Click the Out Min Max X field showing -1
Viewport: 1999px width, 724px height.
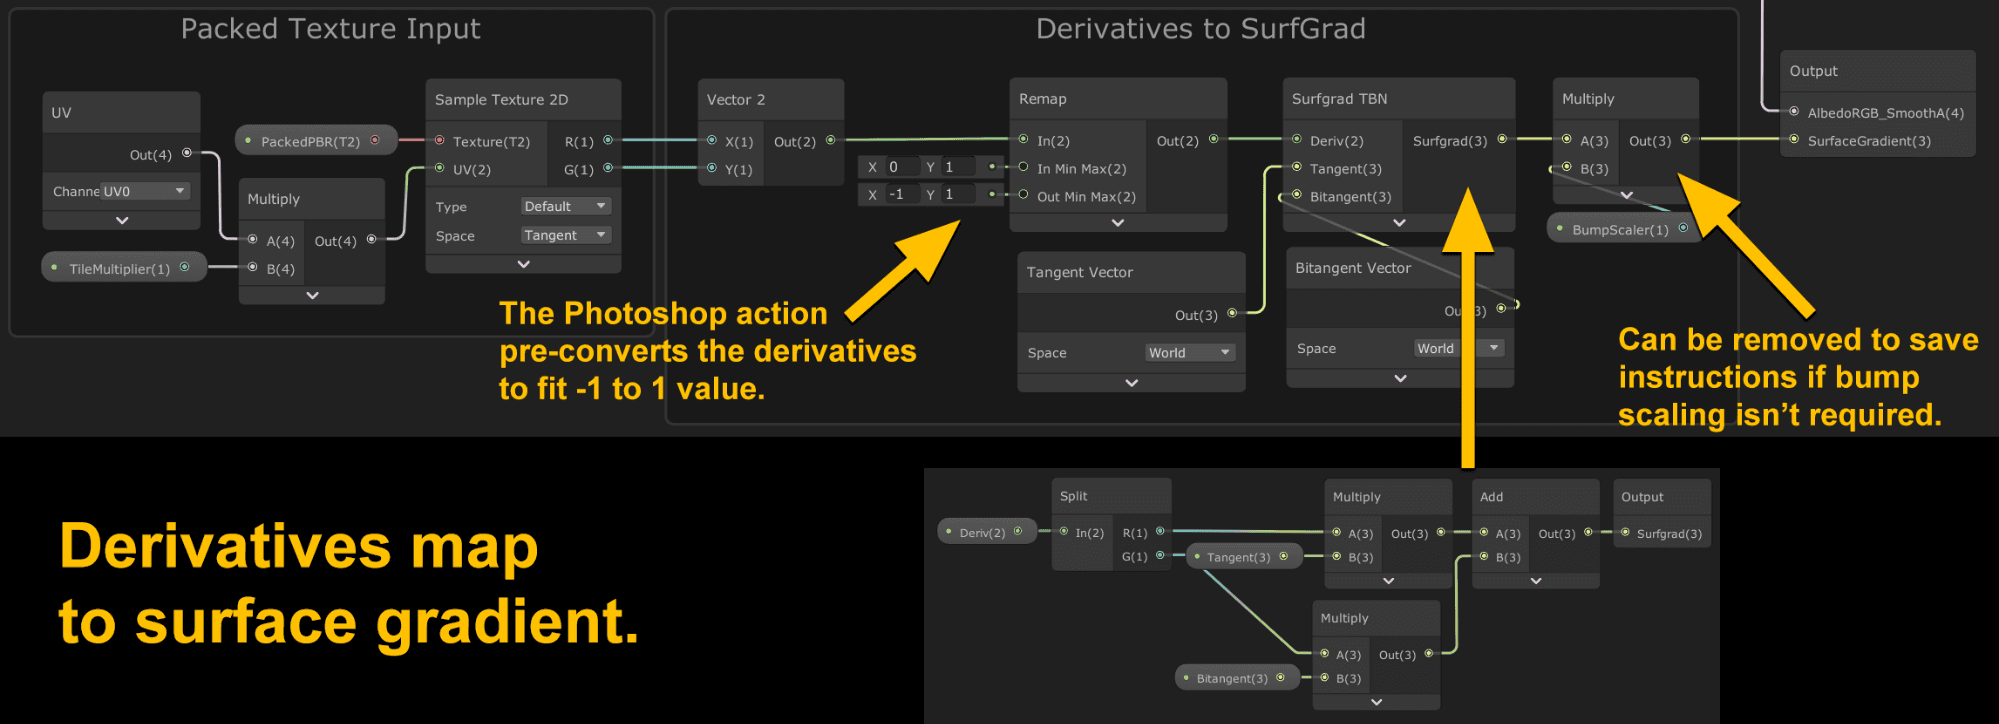pyautogui.click(x=902, y=194)
